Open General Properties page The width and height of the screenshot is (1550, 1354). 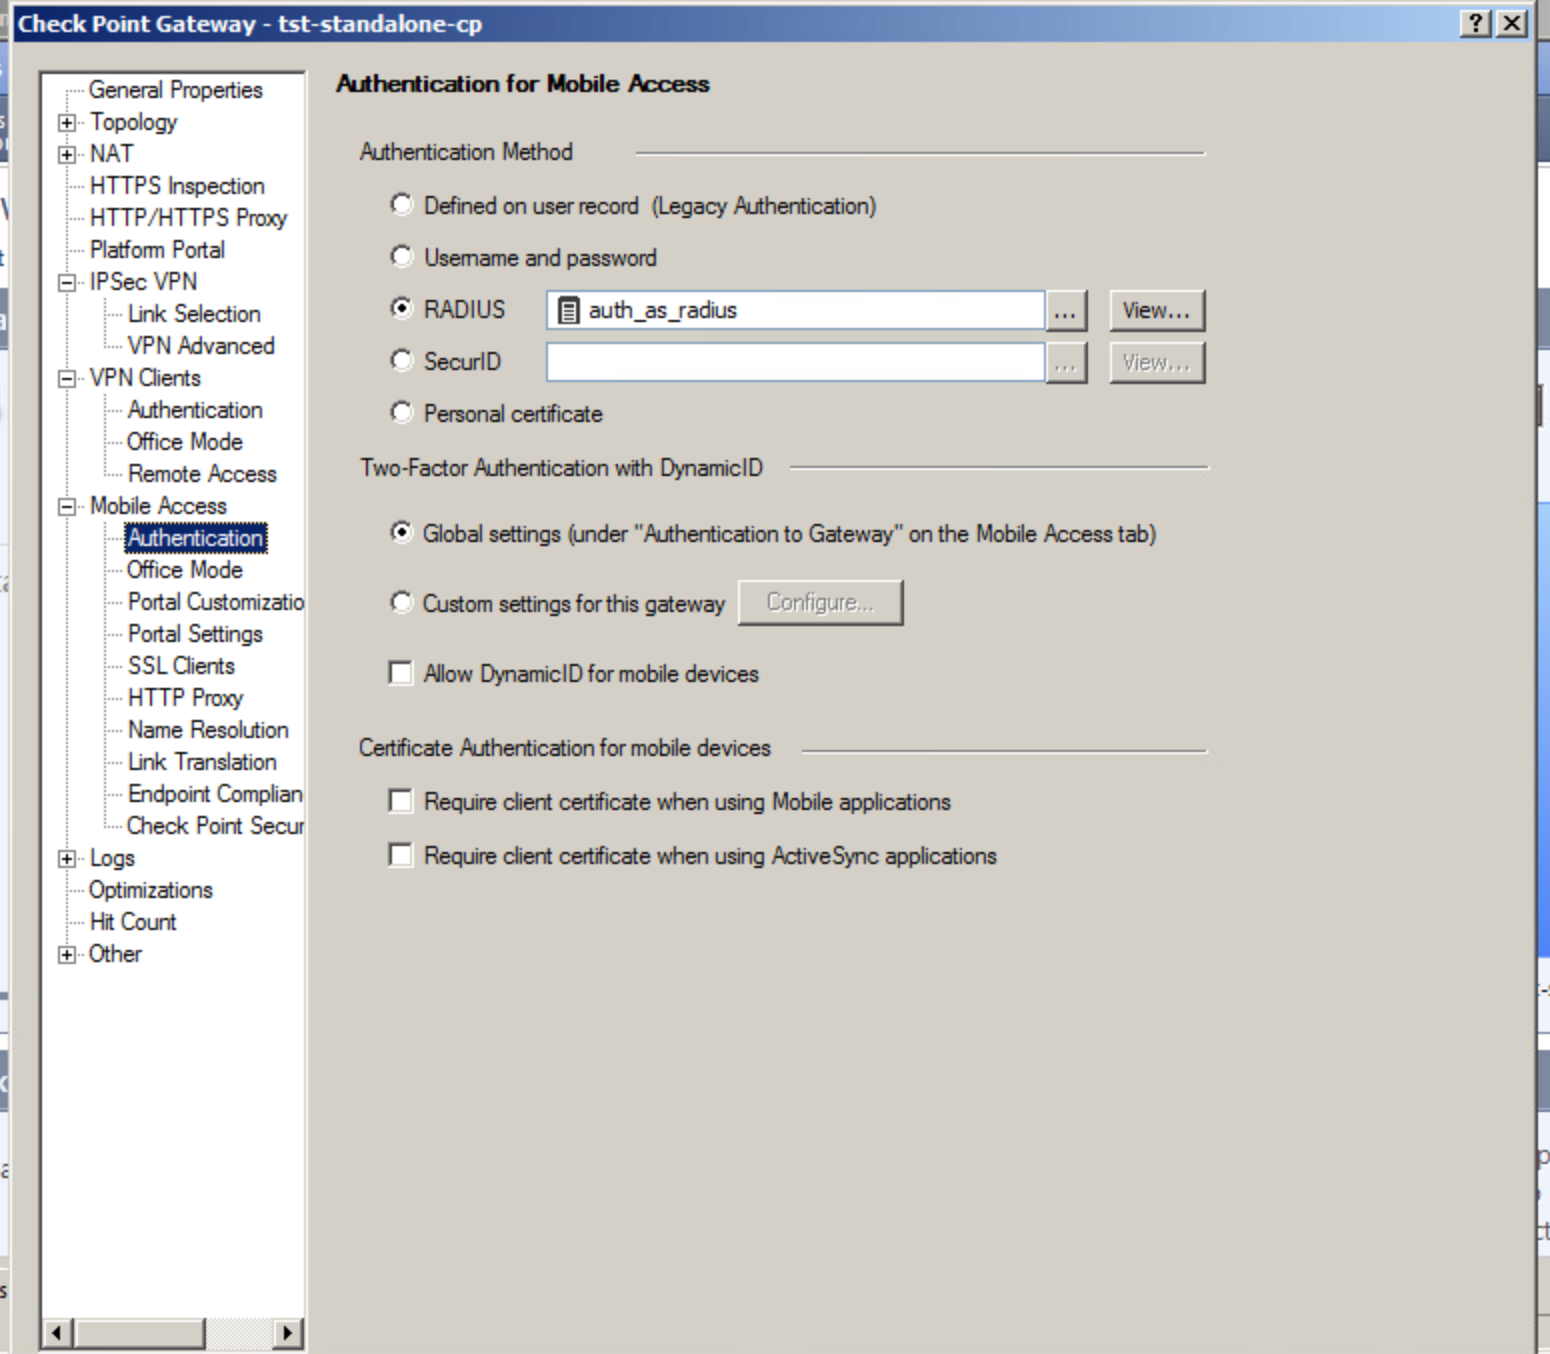click(175, 90)
